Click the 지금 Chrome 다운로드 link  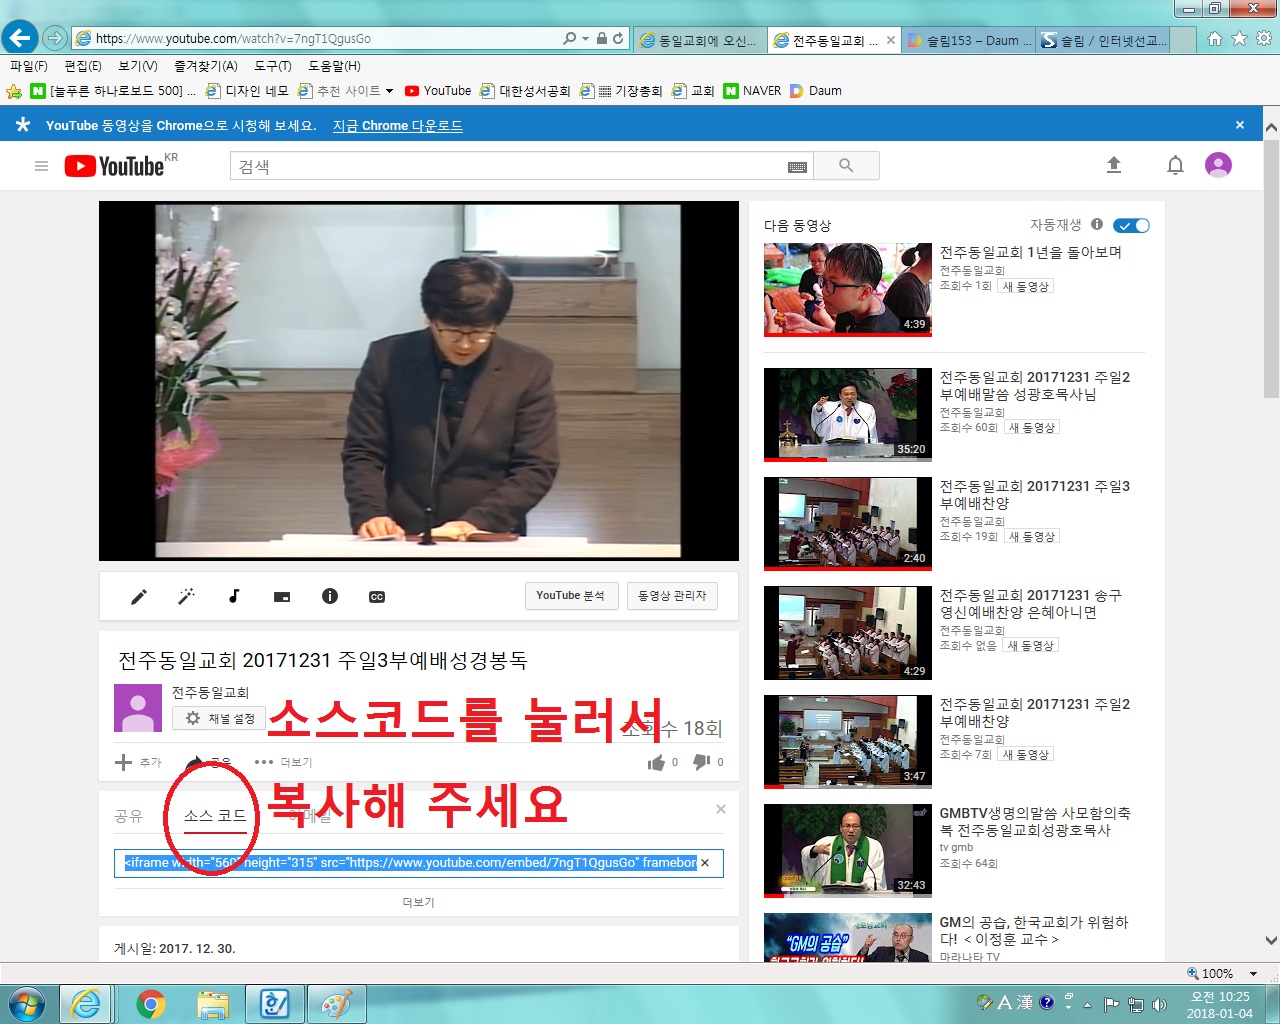pos(397,126)
